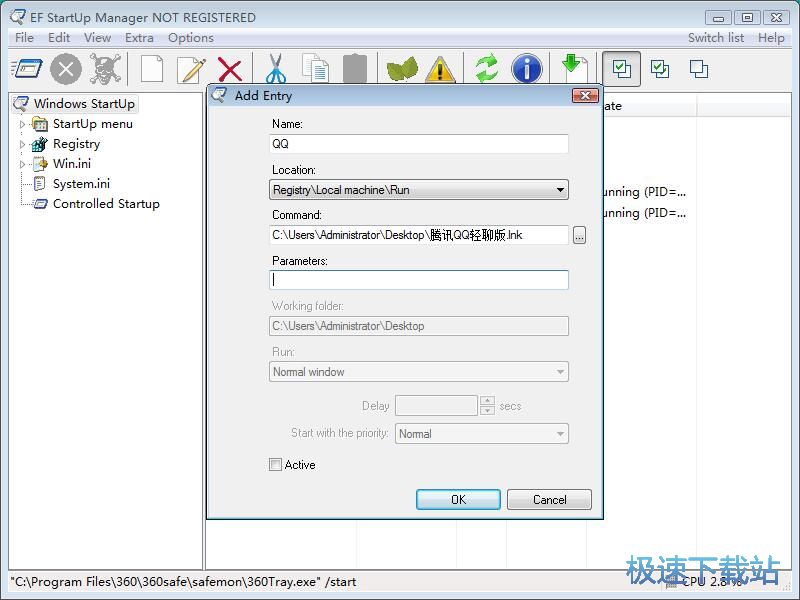Open the File menu
800x600 pixels.
24,38
